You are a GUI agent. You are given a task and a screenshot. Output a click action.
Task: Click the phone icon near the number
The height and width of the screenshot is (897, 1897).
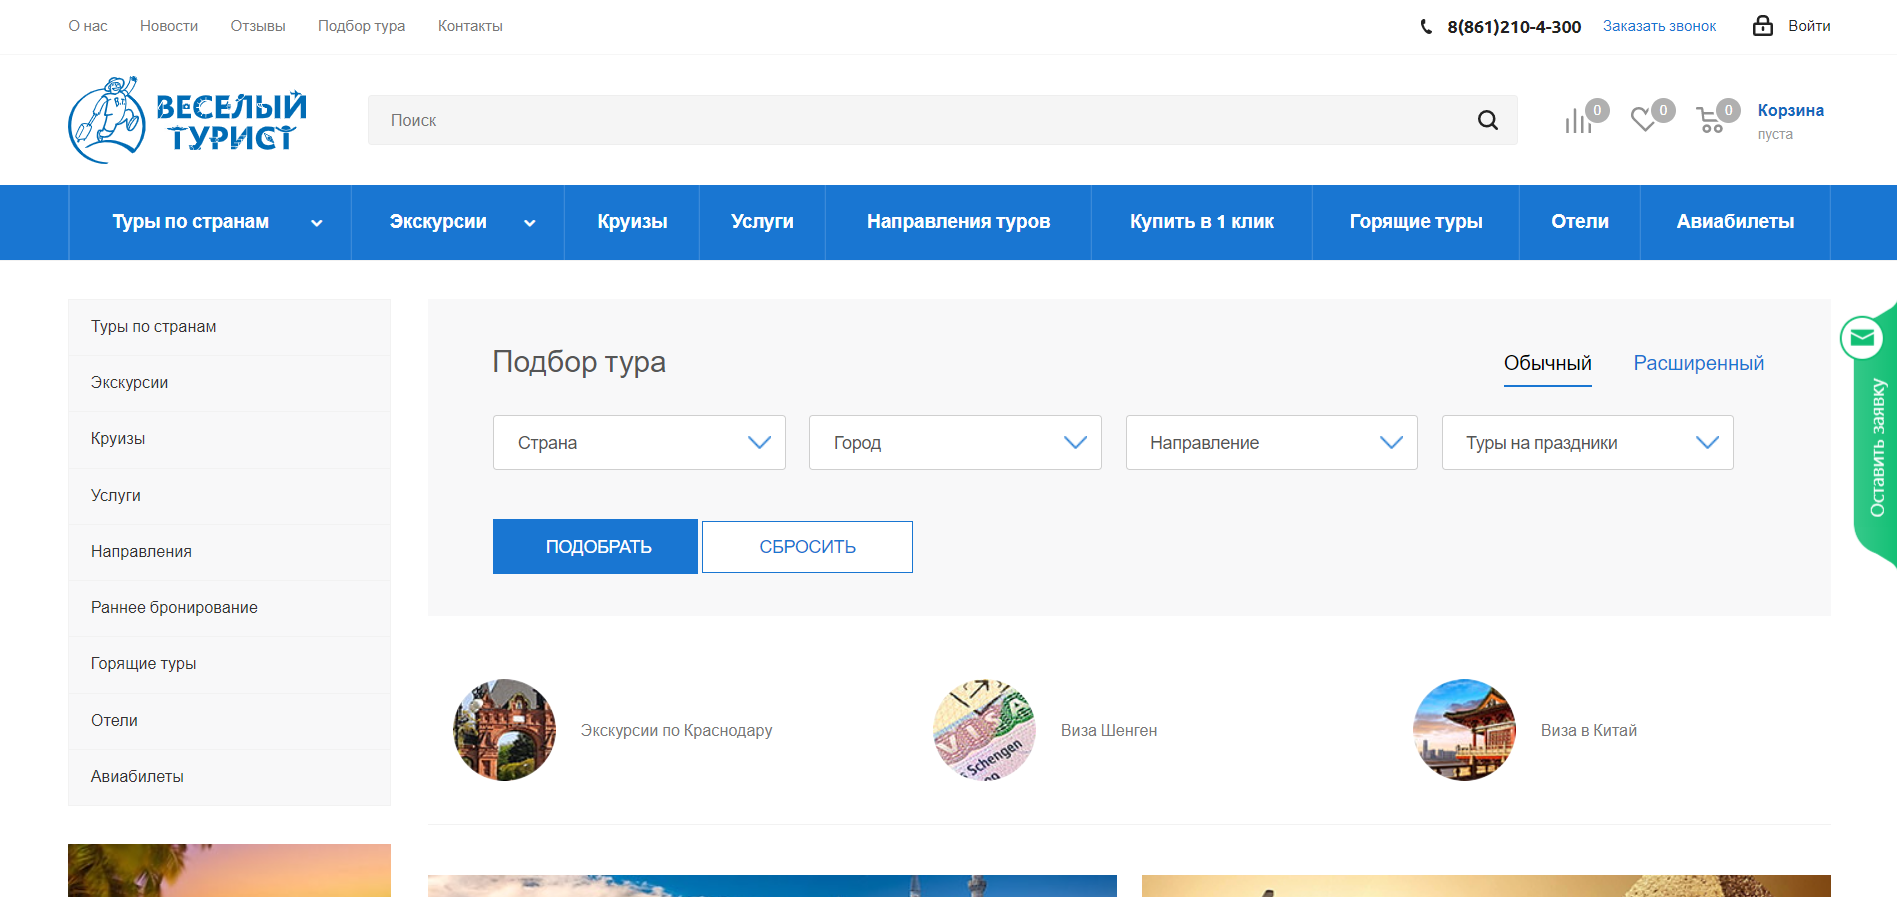1426,27
